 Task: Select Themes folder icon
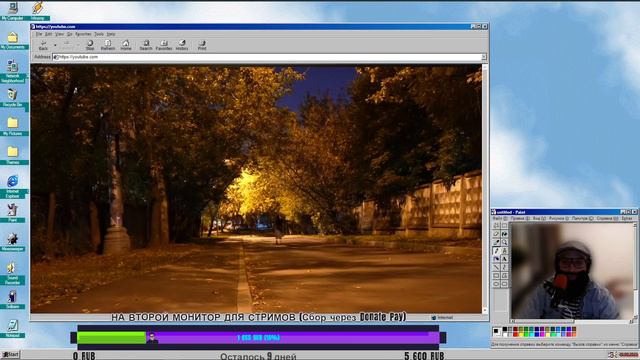click(x=13, y=155)
